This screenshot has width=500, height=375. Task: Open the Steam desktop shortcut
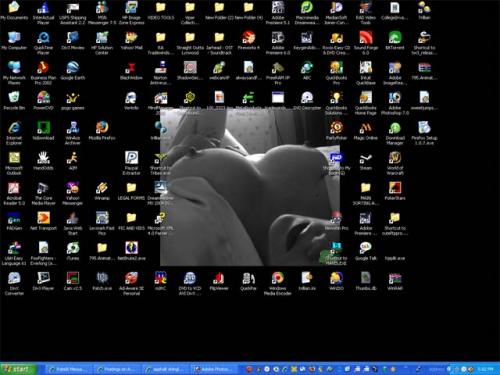pyautogui.click(x=366, y=161)
